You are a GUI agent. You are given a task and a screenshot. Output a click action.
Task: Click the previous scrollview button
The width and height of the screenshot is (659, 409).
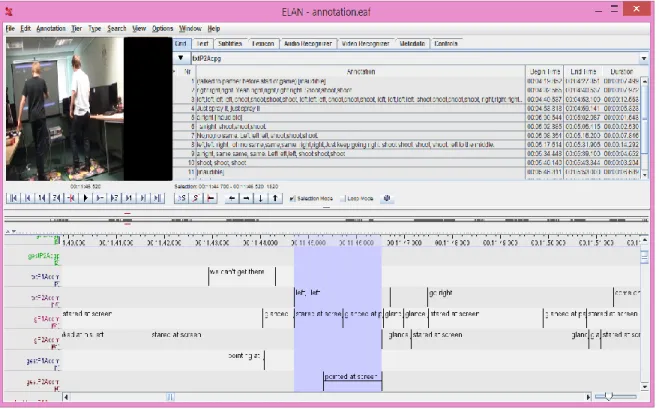(x=28, y=198)
